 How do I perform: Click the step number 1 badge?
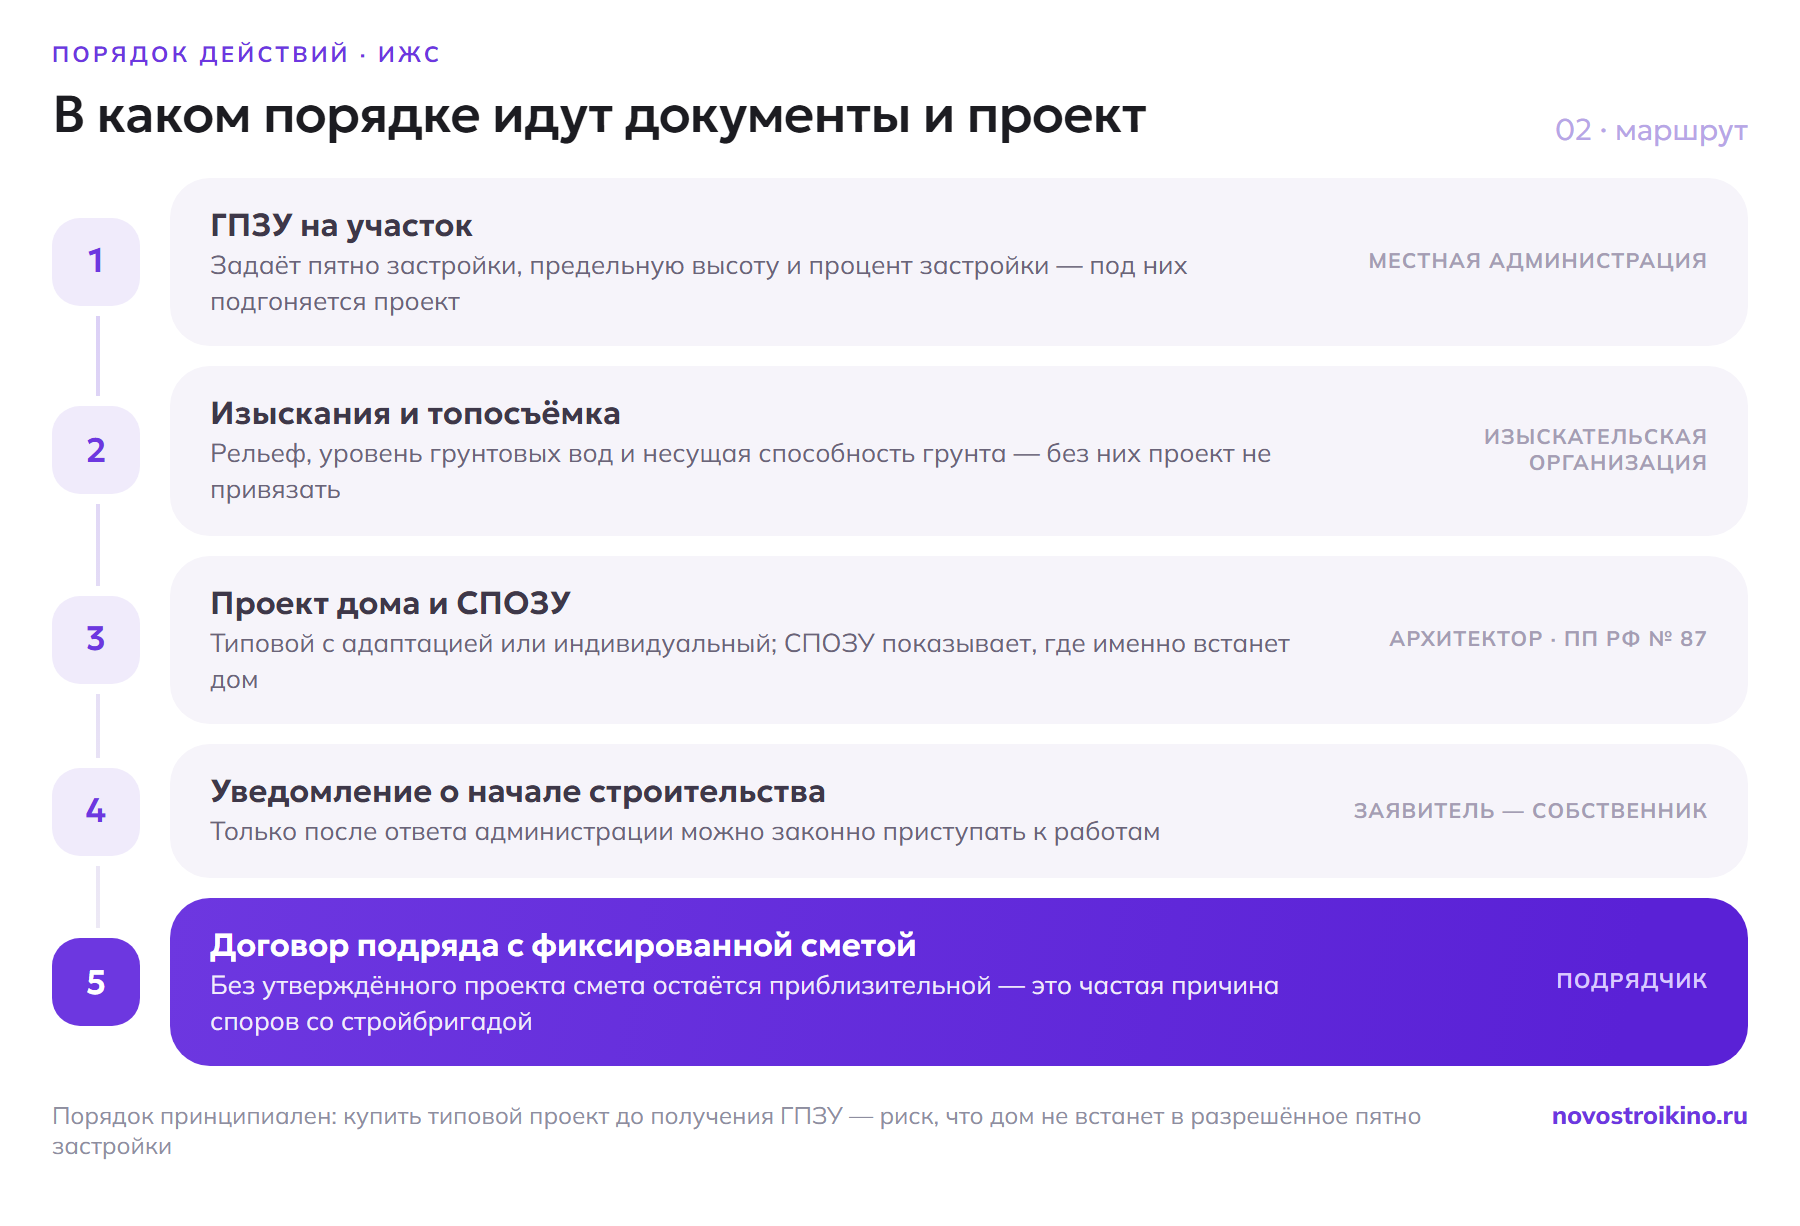[96, 262]
